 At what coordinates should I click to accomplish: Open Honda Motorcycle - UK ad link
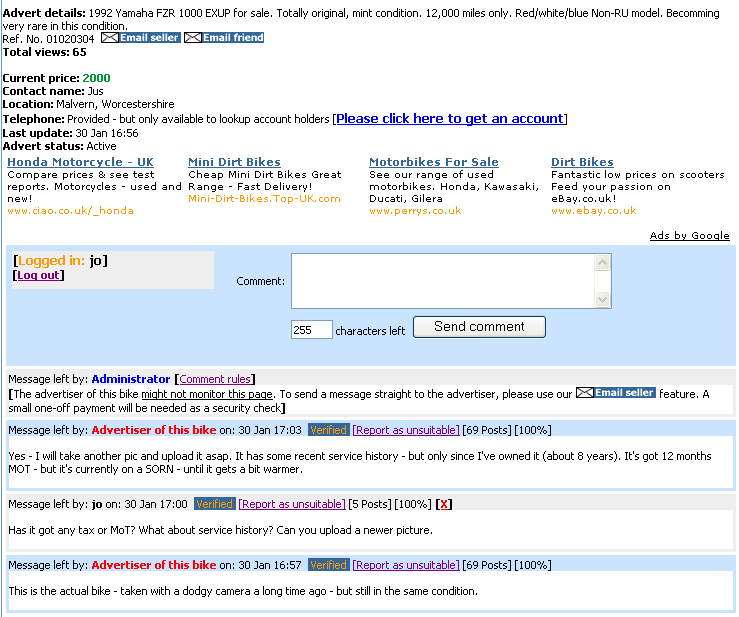(x=80, y=162)
